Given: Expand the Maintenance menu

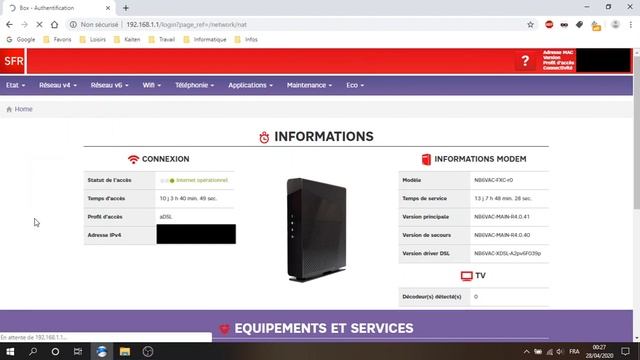Looking at the screenshot, I should pos(309,85).
